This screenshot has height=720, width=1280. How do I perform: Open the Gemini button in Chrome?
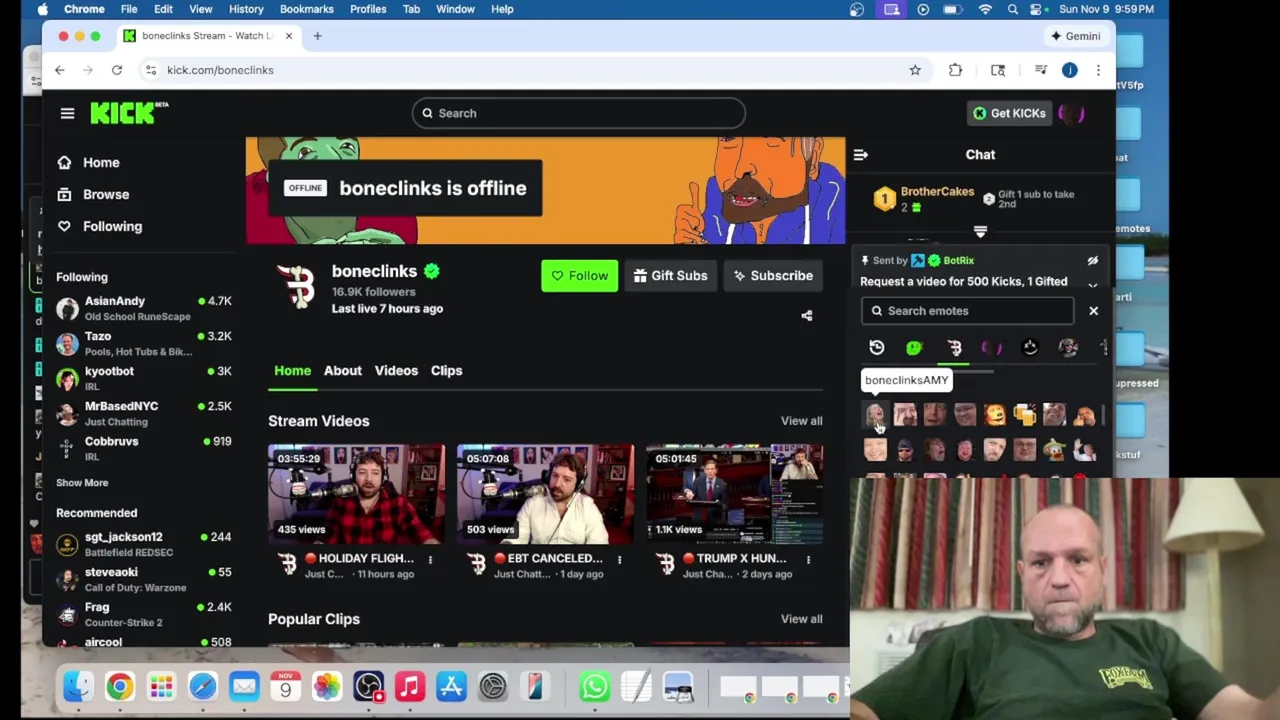click(1076, 36)
